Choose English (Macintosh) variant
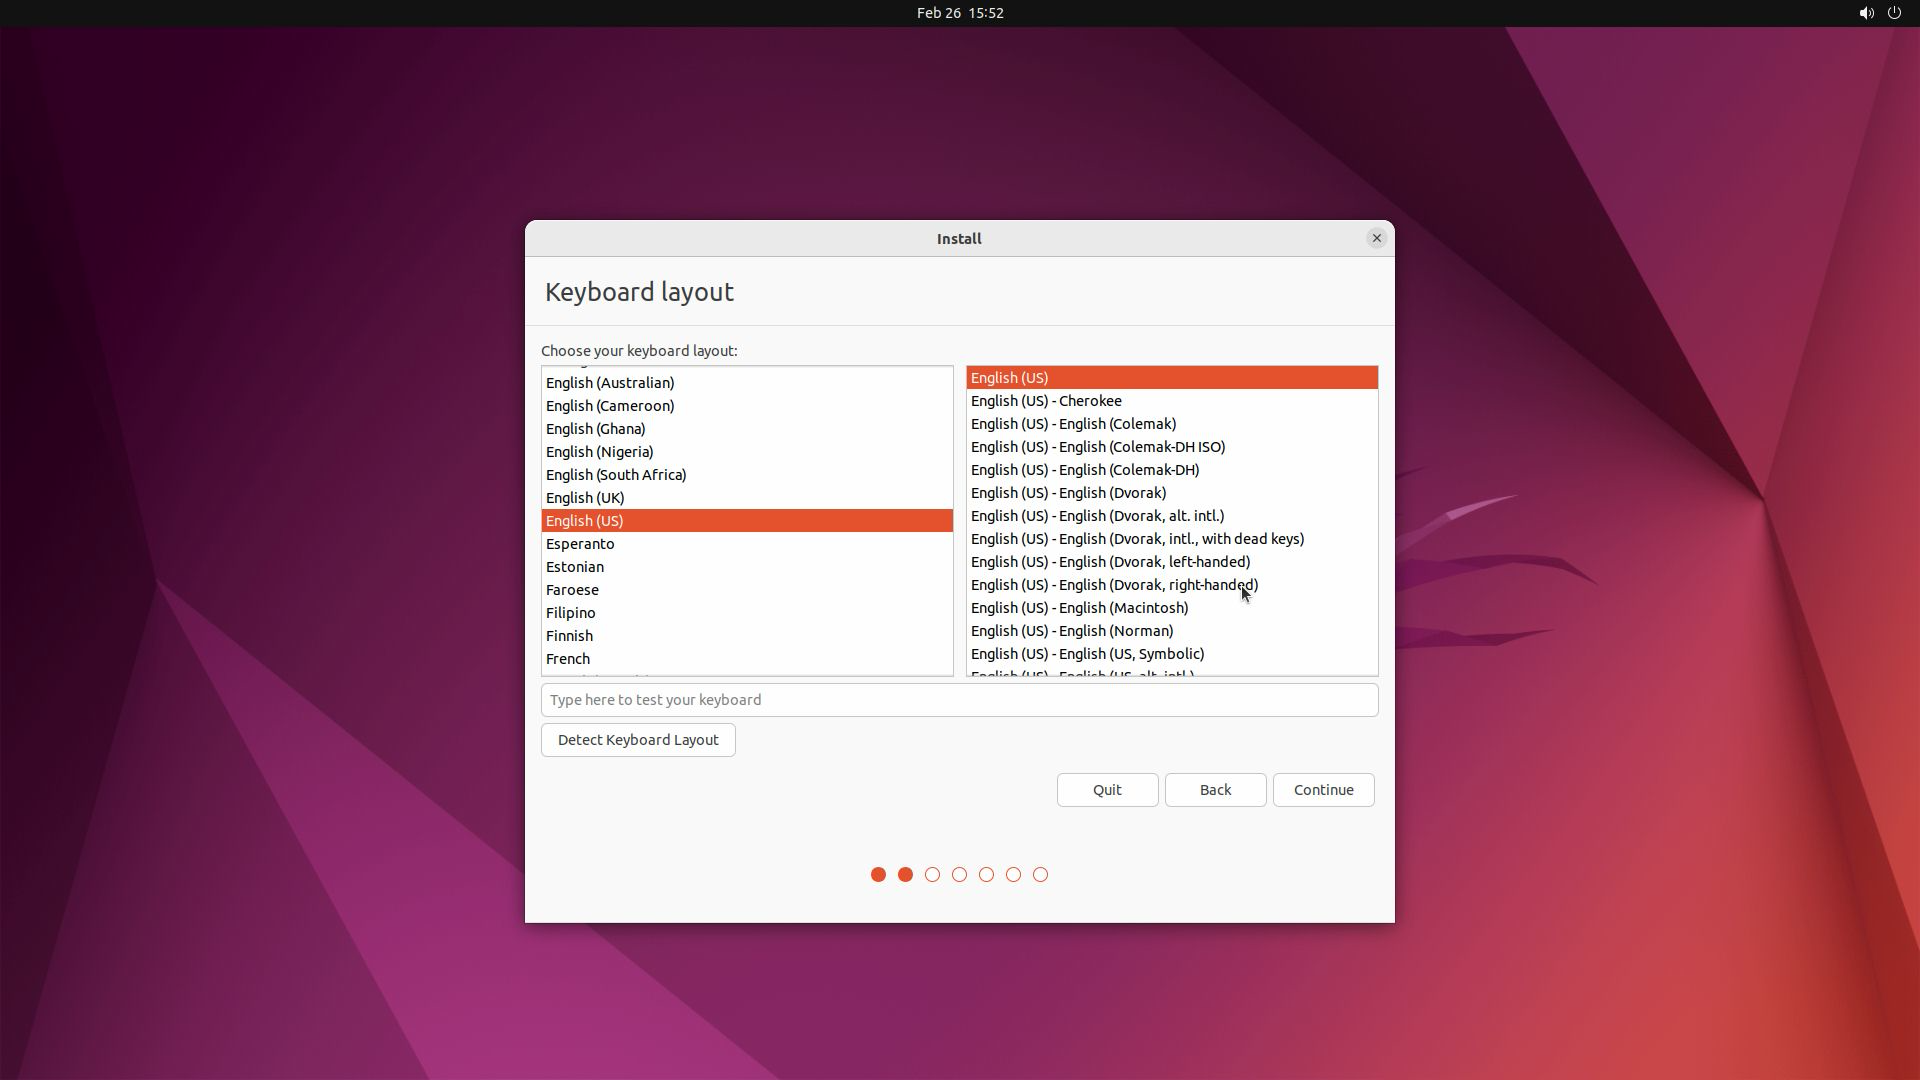This screenshot has width=1920, height=1080. click(1079, 608)
